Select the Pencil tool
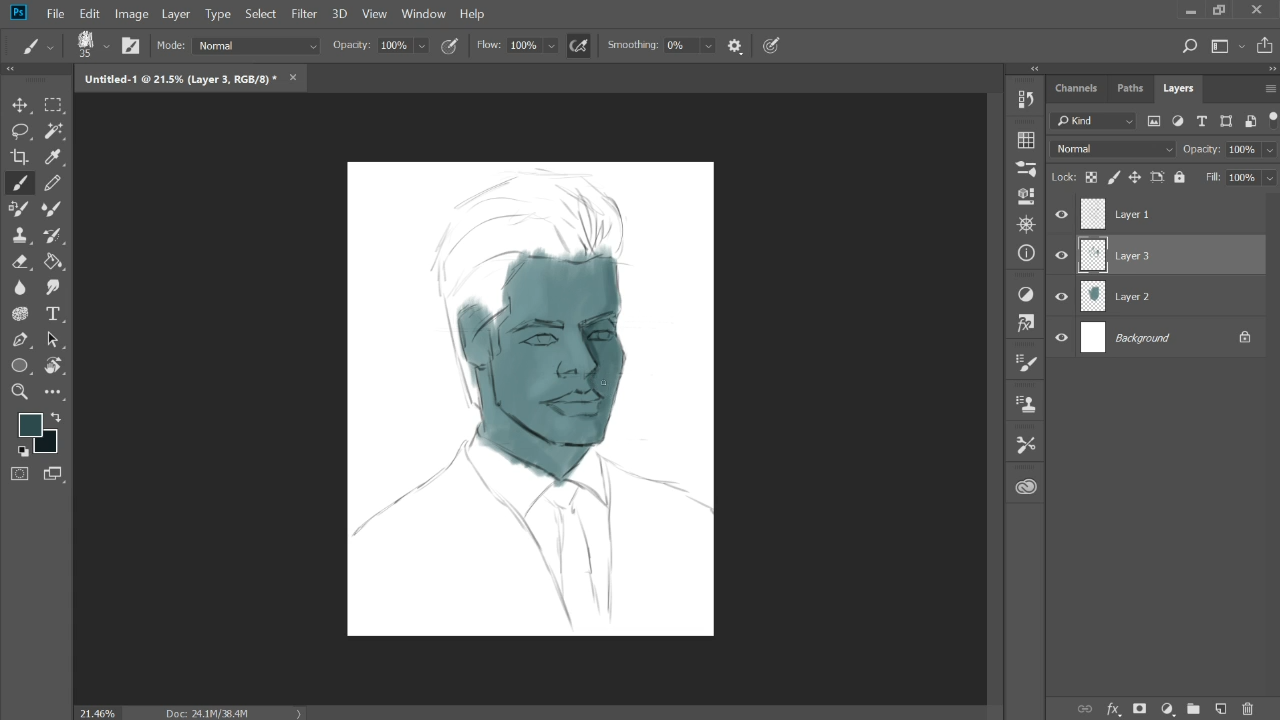 click(53, 183)
